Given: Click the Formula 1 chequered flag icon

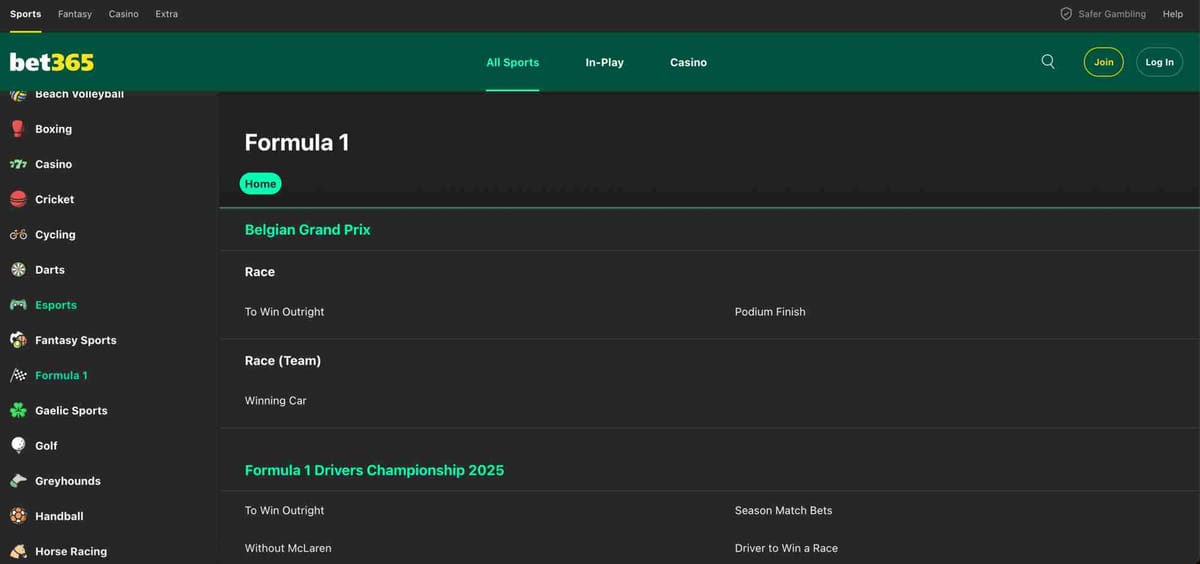Looking at the screenshot, I should point(18,375).
